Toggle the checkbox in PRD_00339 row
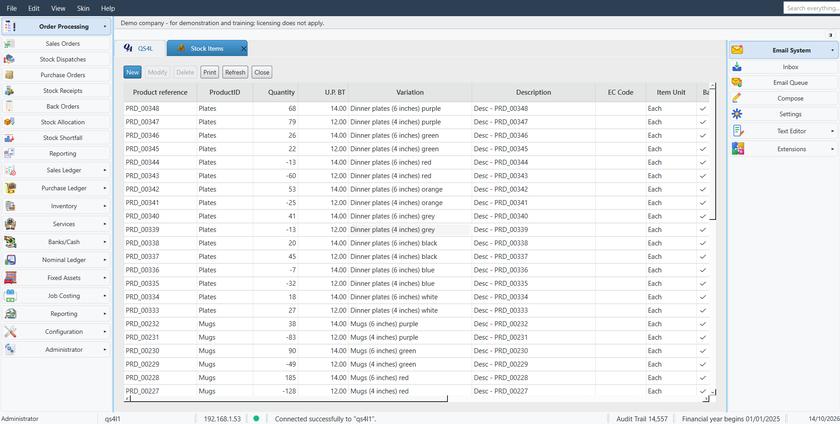This screenshot has width=840, height=424. (x=703, y=229)
